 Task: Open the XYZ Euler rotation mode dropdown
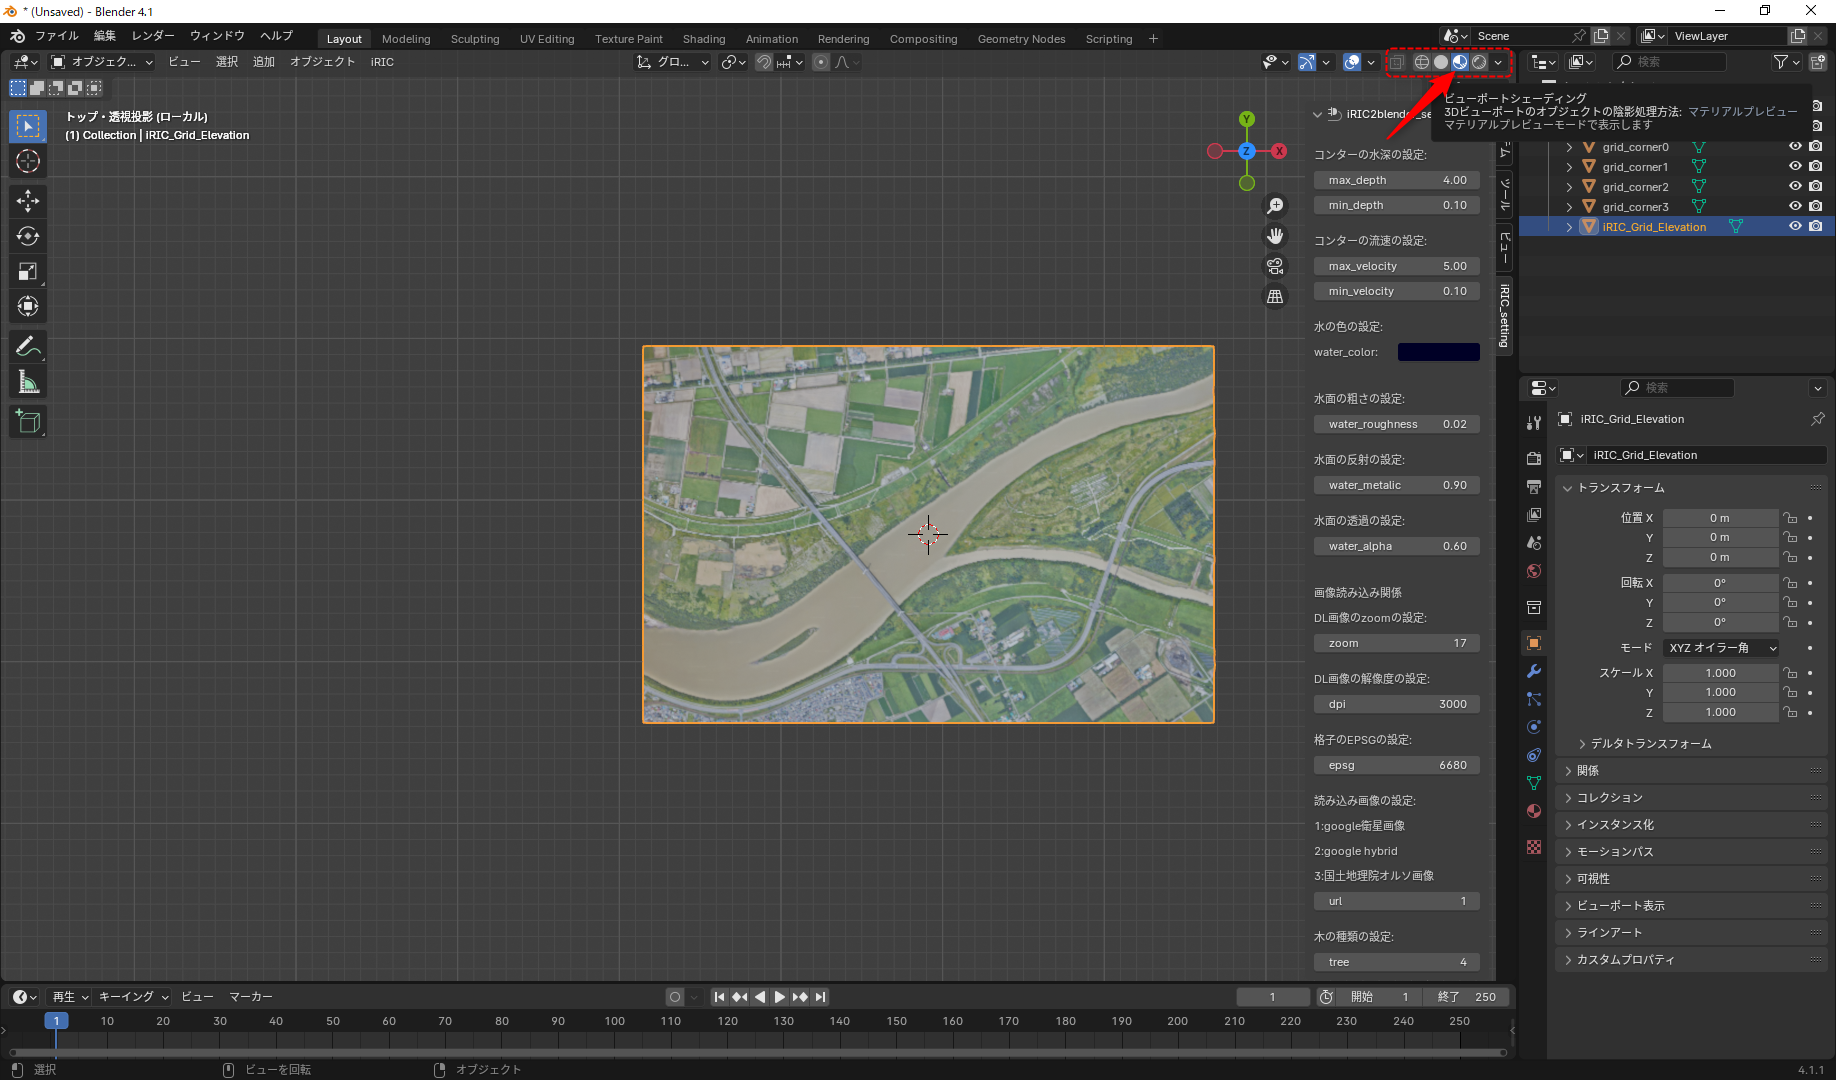[x=1721, y=648]
